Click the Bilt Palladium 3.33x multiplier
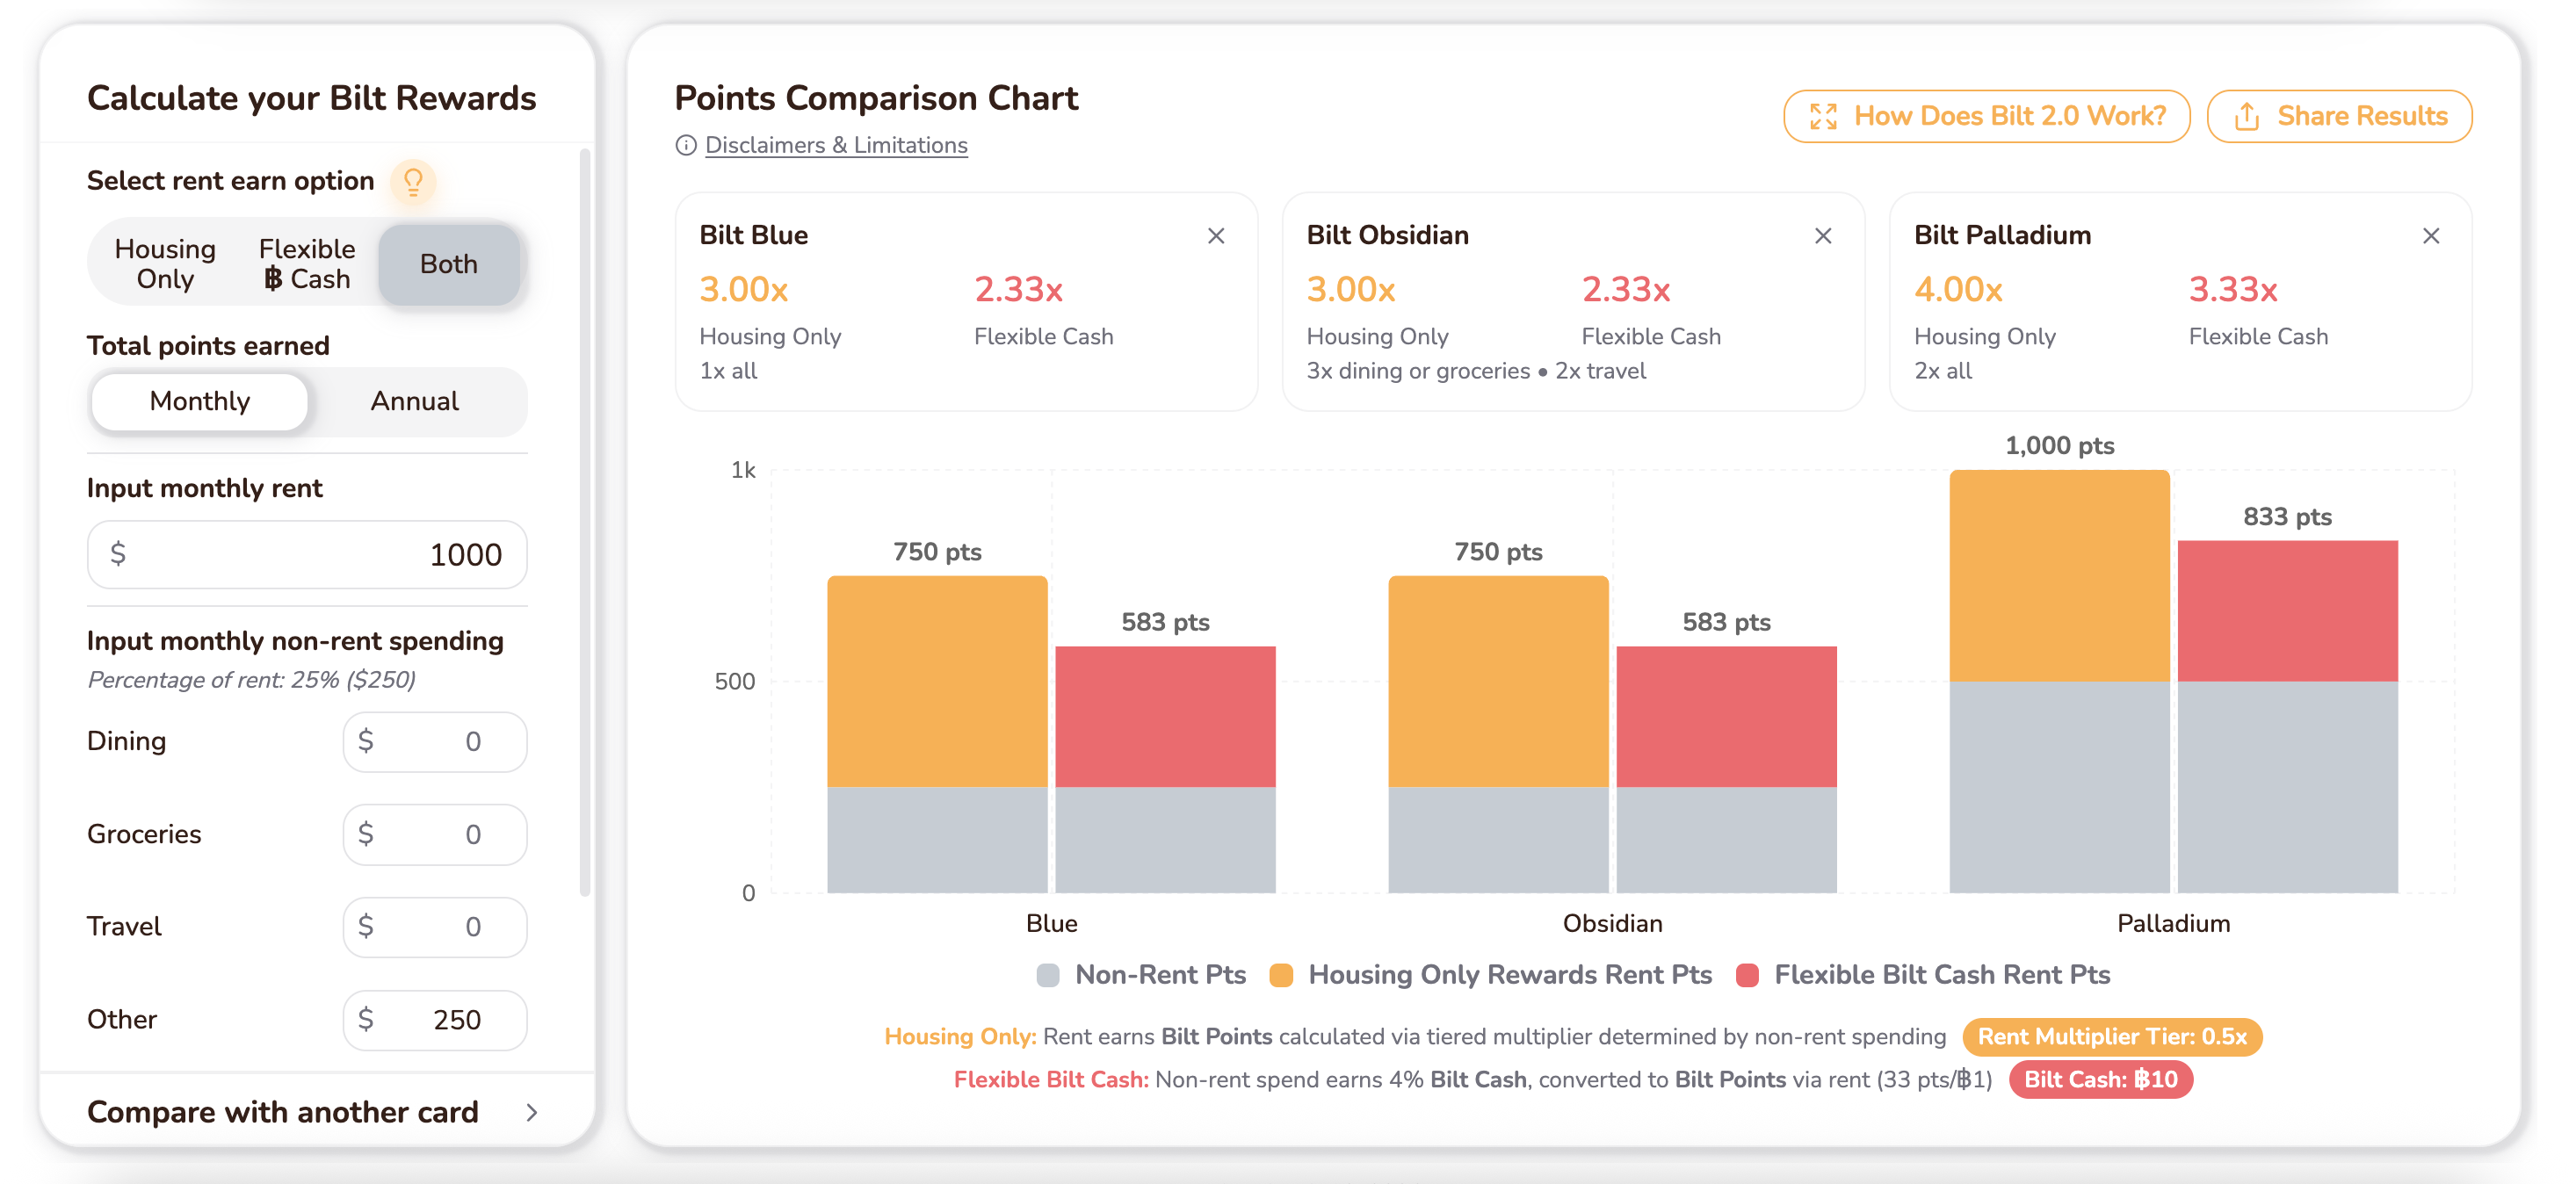2576x1184 pixels. tap(2233, 290)
